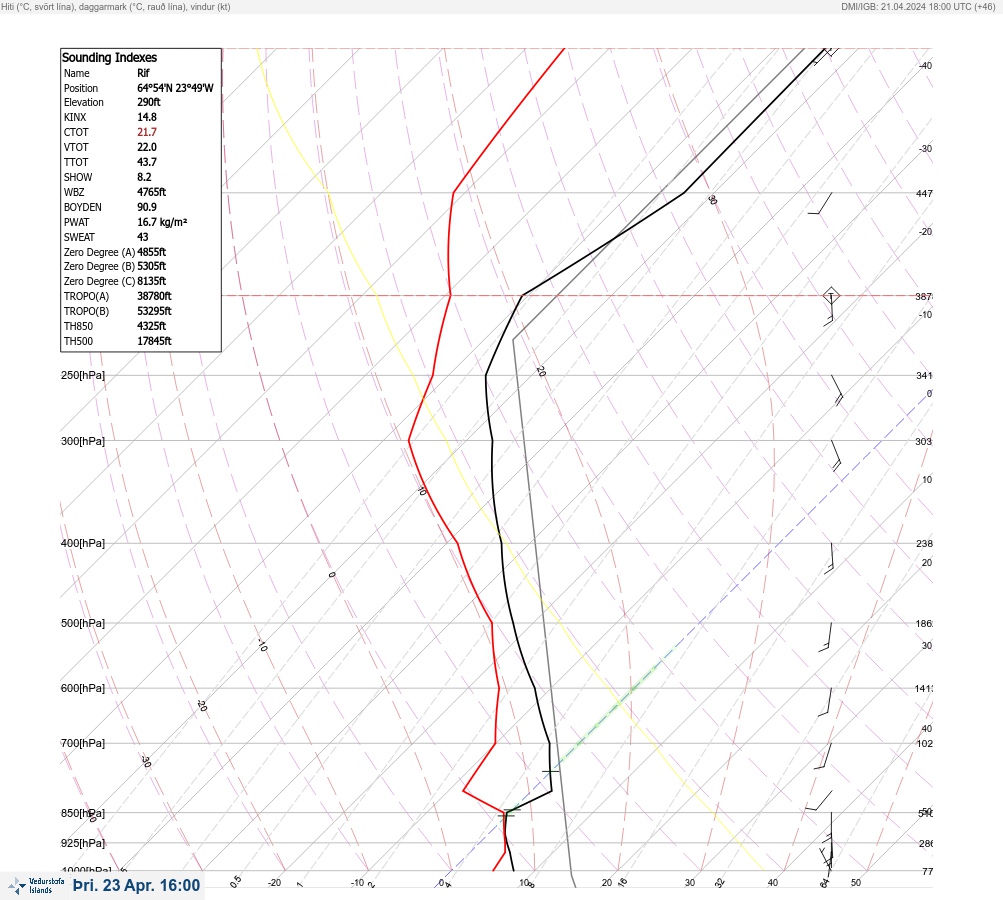Screen dimensions: 1003x900
Task: Click the wind barb at 250 hPa
Action: 837,390
